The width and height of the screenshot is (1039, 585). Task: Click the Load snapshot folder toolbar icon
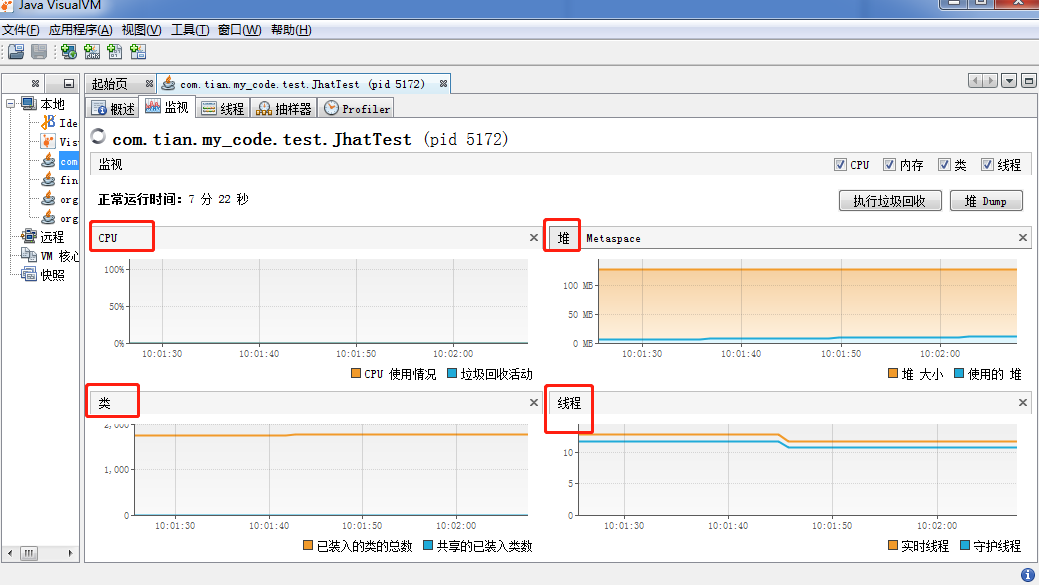(17, 52)
